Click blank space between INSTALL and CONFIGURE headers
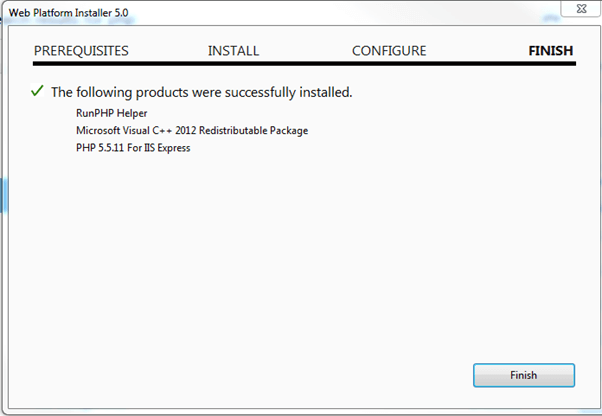Viewport: 602px width, 416px height. click(x=305, y=51)
